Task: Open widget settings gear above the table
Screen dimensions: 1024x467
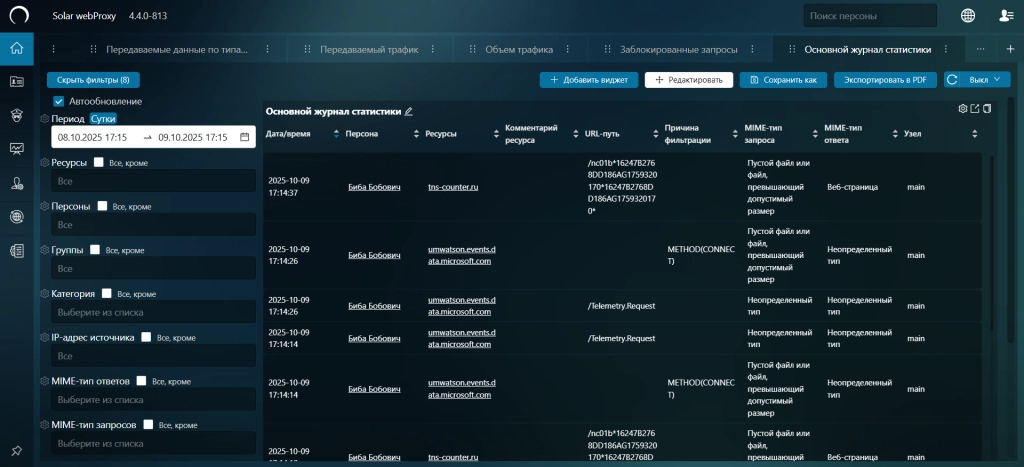Action: 963,108
